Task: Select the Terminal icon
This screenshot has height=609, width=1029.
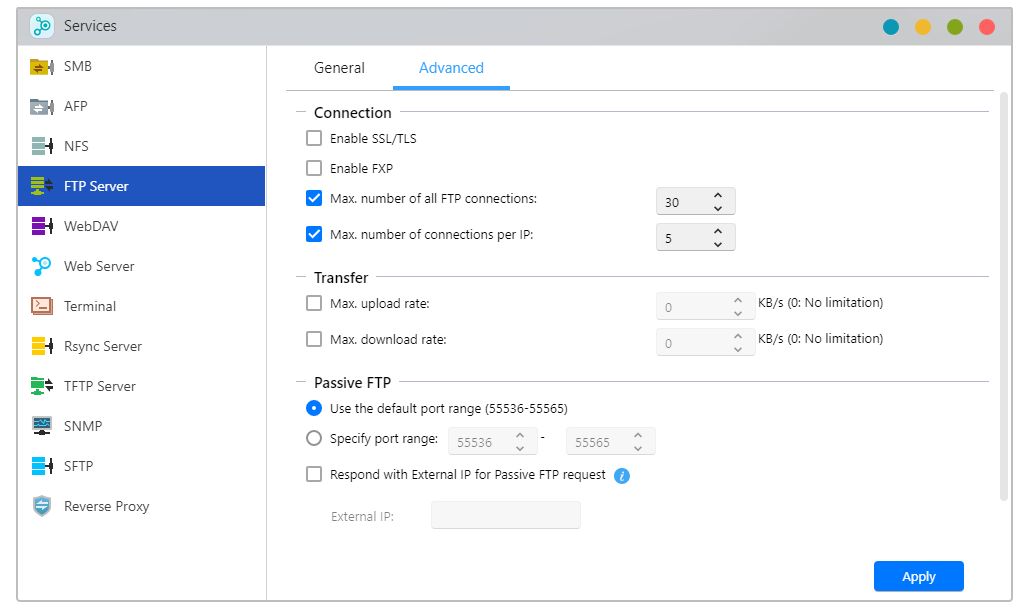Action: pos(41,307)
